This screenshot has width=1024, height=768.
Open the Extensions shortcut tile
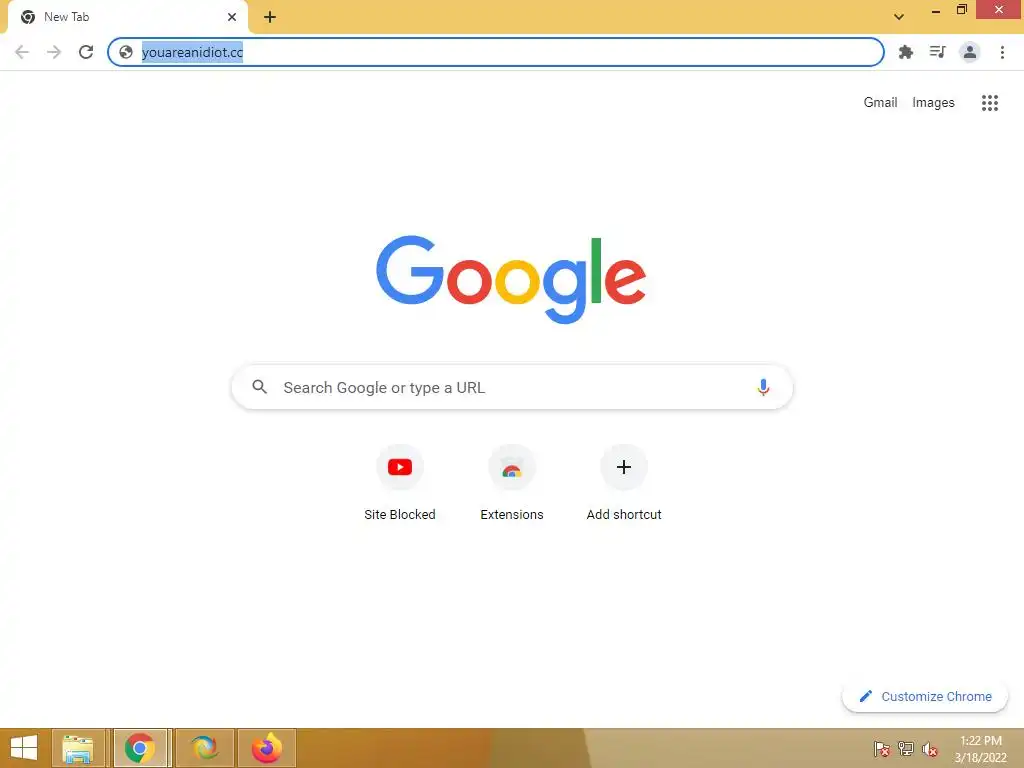(x=512, y=482)
